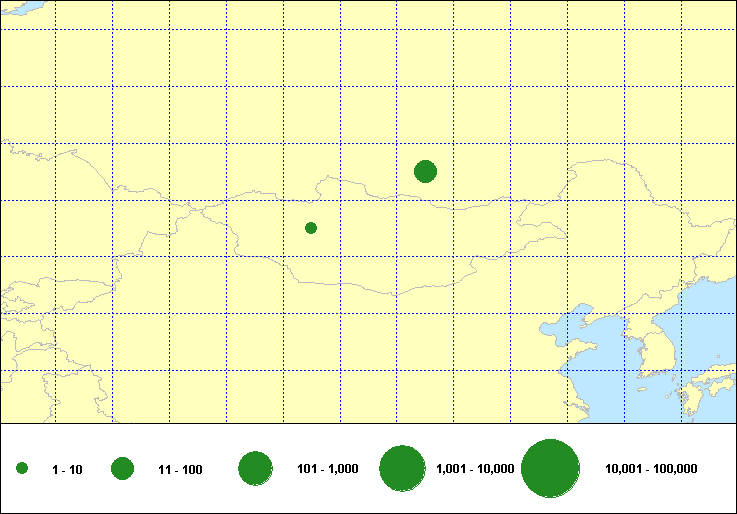Select the largest legend circle for 10,001 - 100,000
Image resolution: width=737 pixels, height=514 pixels.
pyautogui.click(x=551, y=469)
